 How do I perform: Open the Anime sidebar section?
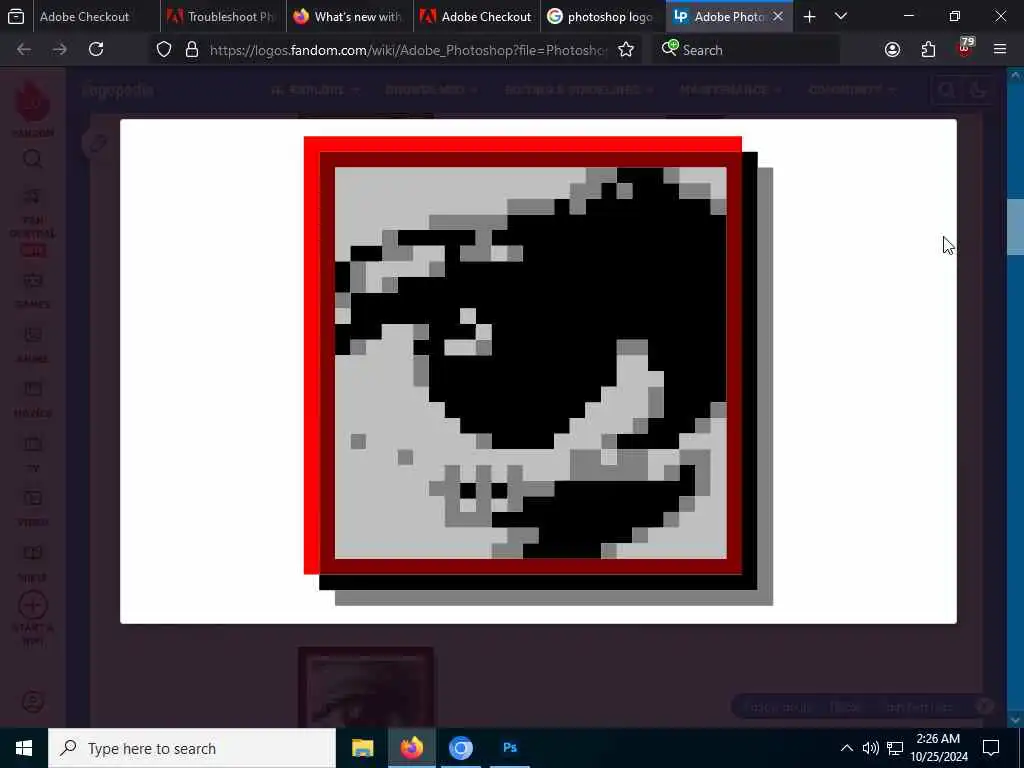click(33, 345)
